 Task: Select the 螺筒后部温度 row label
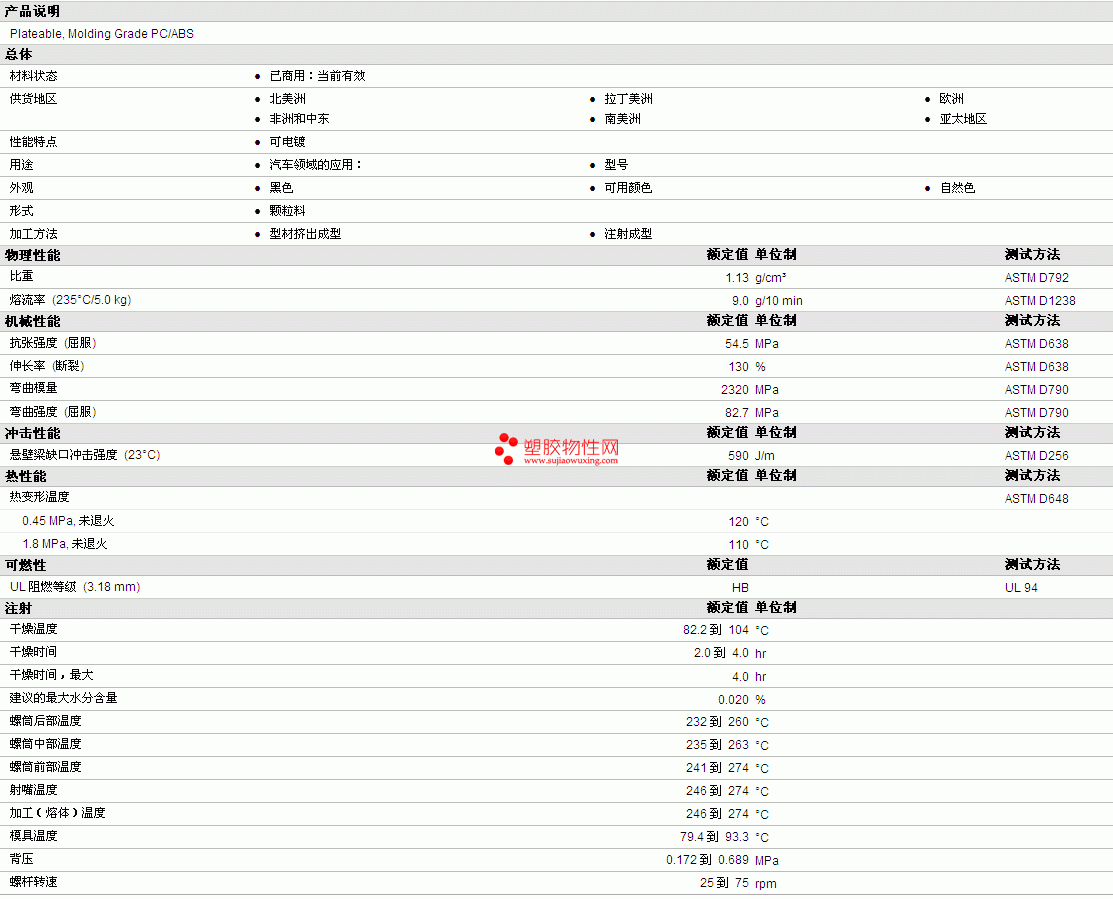point(45,721)
